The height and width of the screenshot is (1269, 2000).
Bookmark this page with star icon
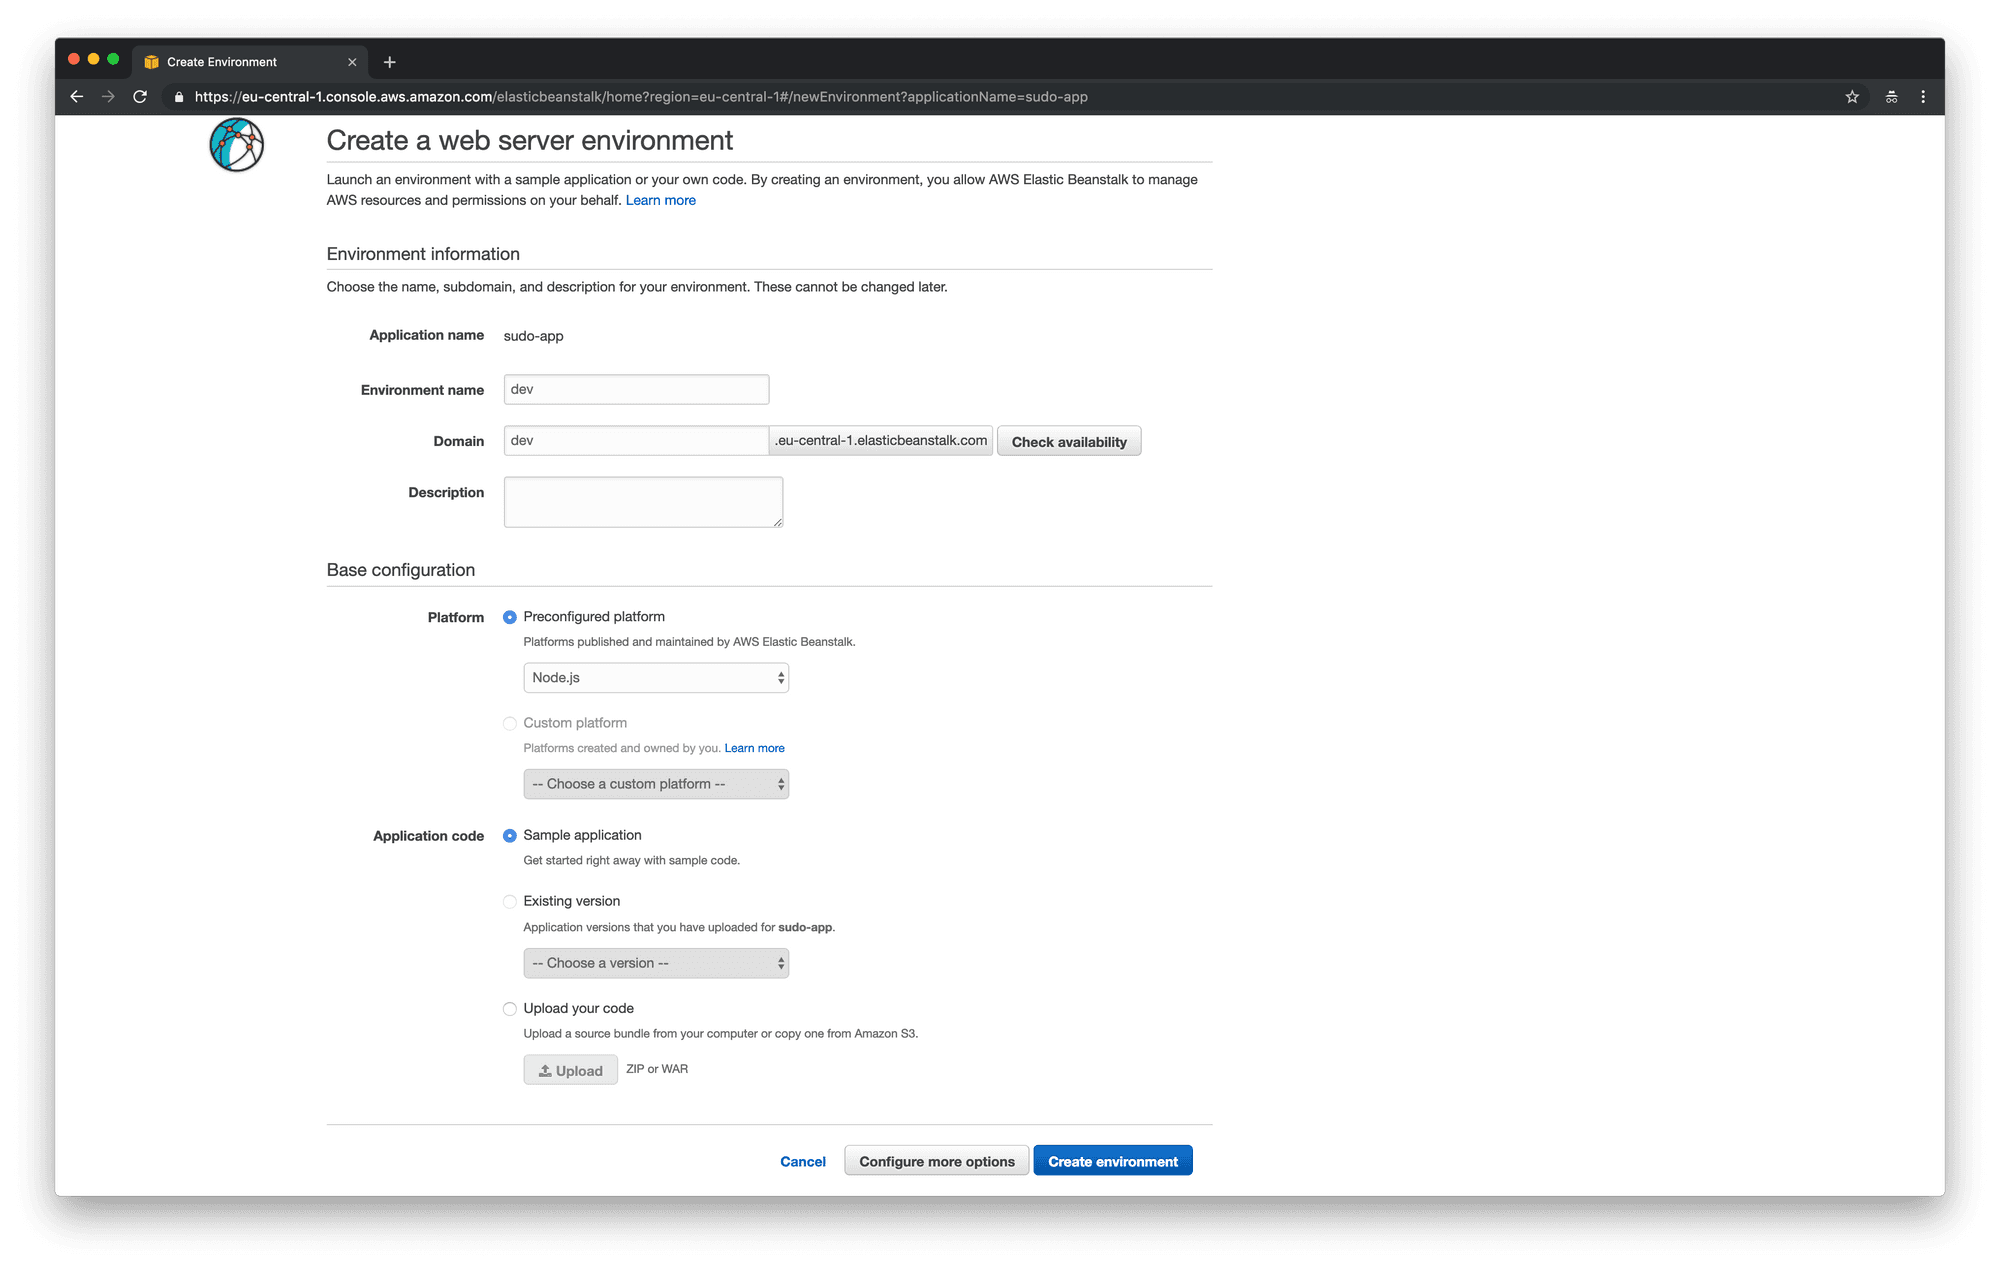click(x=1852, y=97)
